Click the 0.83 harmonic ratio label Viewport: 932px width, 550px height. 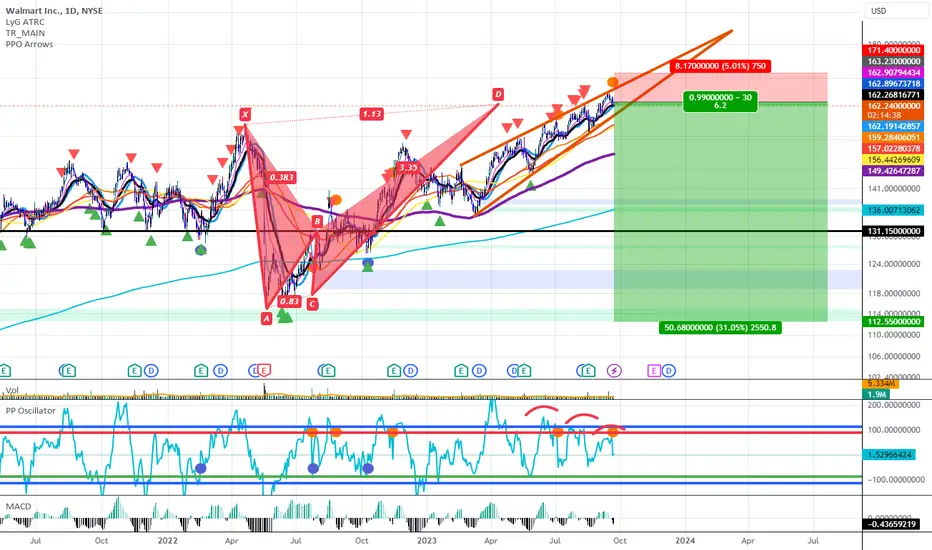(x=289, y=301)
